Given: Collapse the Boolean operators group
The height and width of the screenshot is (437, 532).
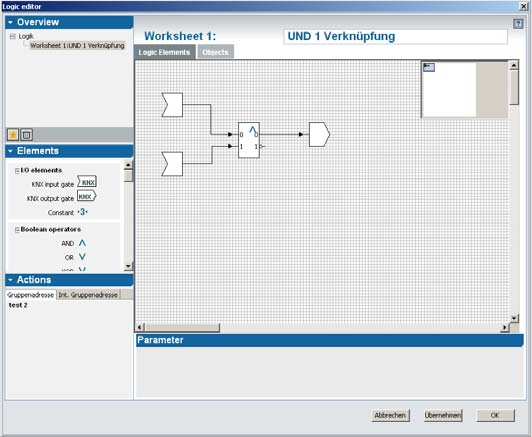Looking at the screenshot, I should point(17,230).
